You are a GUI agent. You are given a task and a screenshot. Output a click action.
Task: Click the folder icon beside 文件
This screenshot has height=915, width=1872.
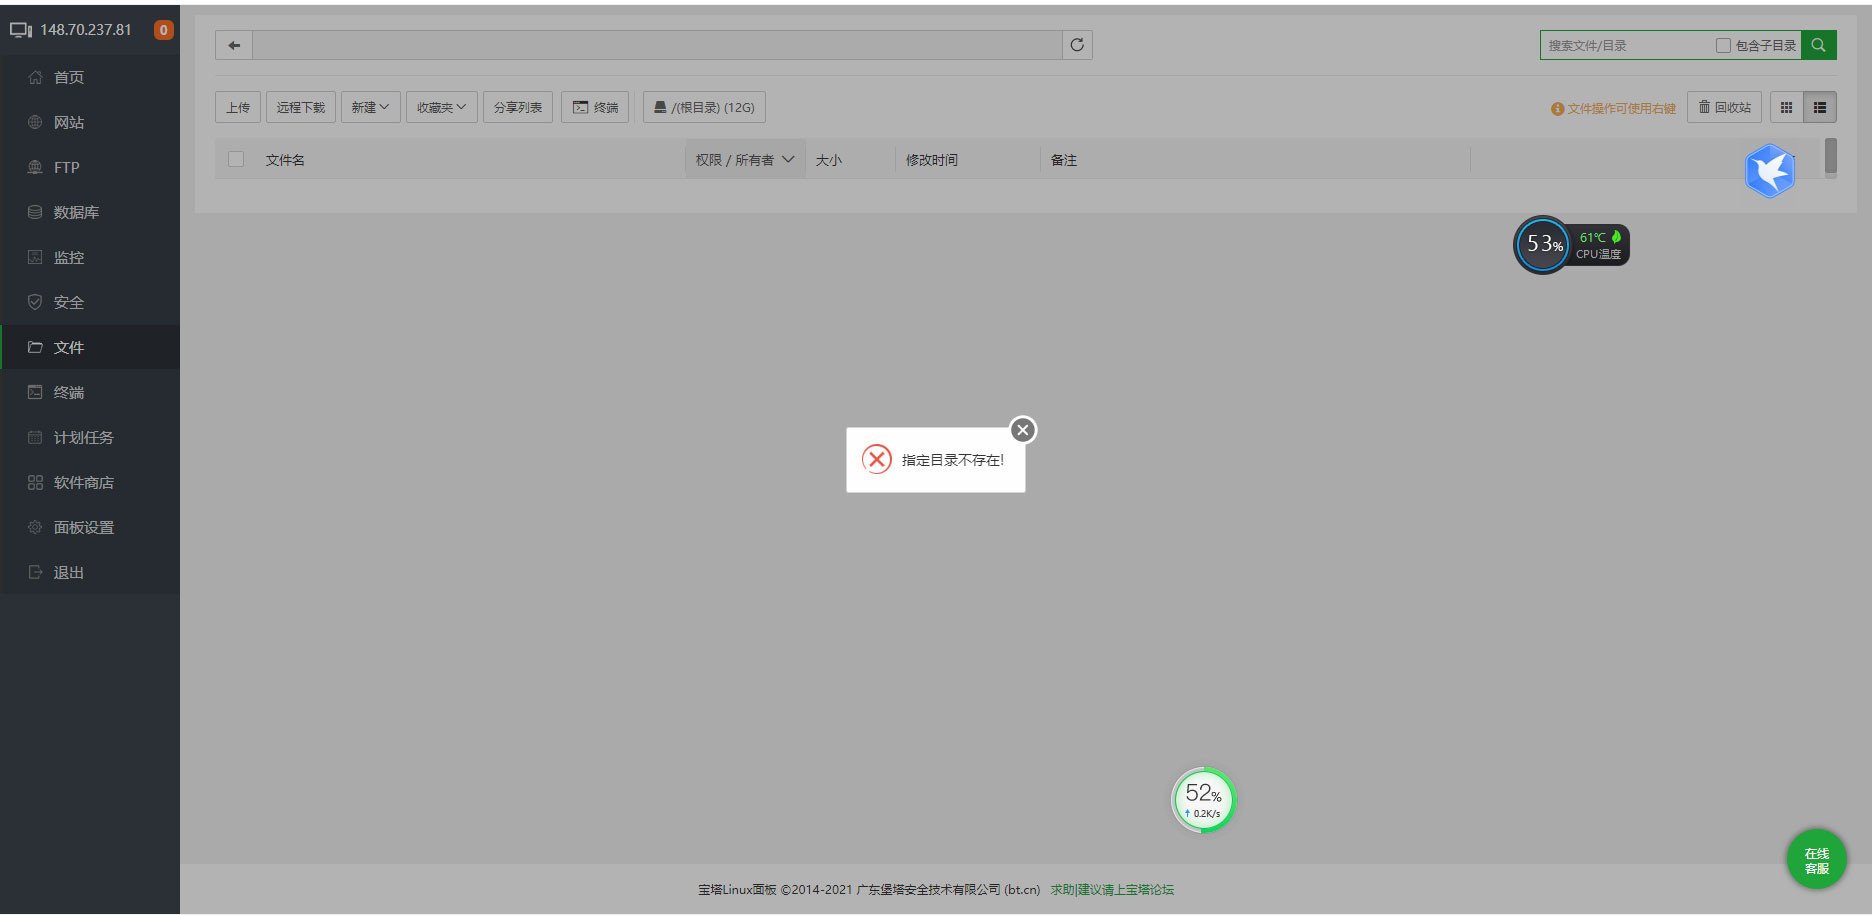[35, 347]
